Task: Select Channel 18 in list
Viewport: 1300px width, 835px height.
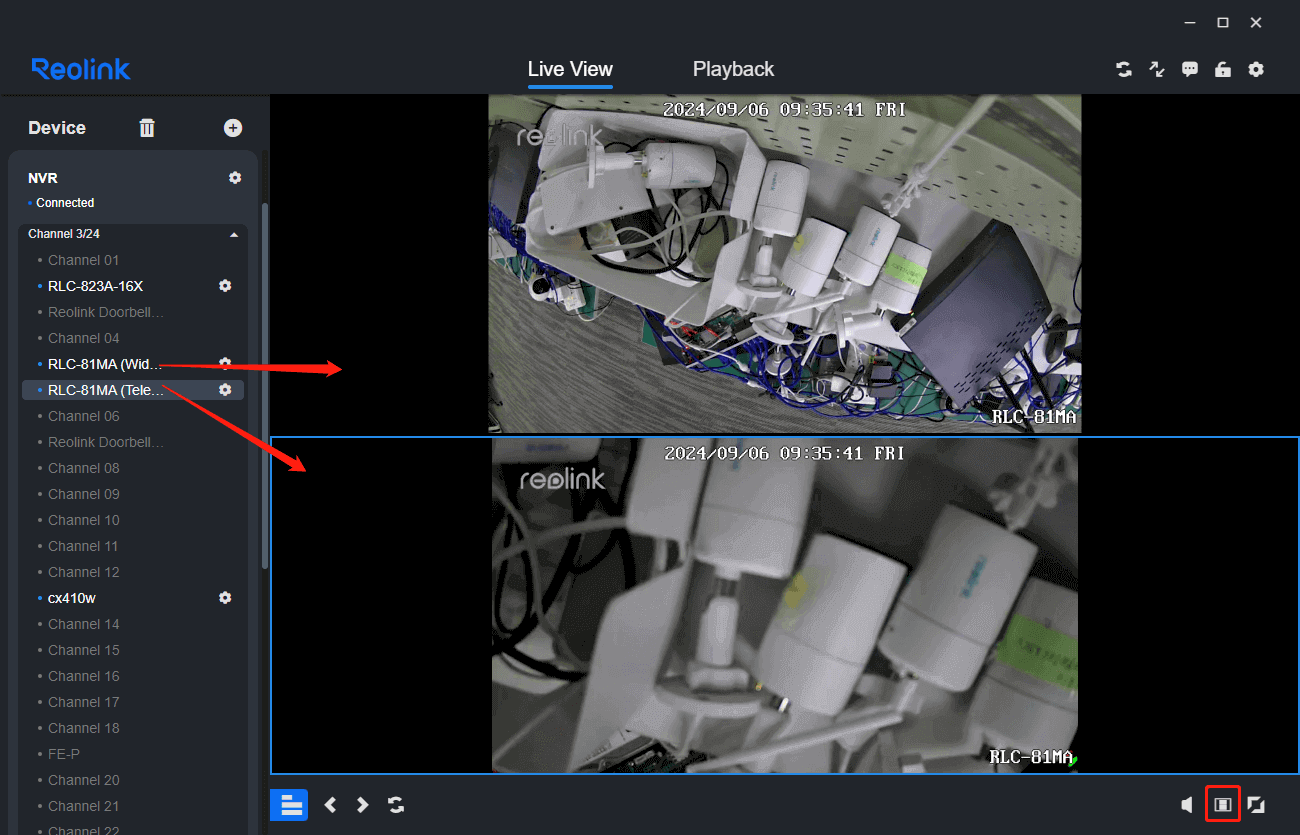Action: [x=83, y=728]
